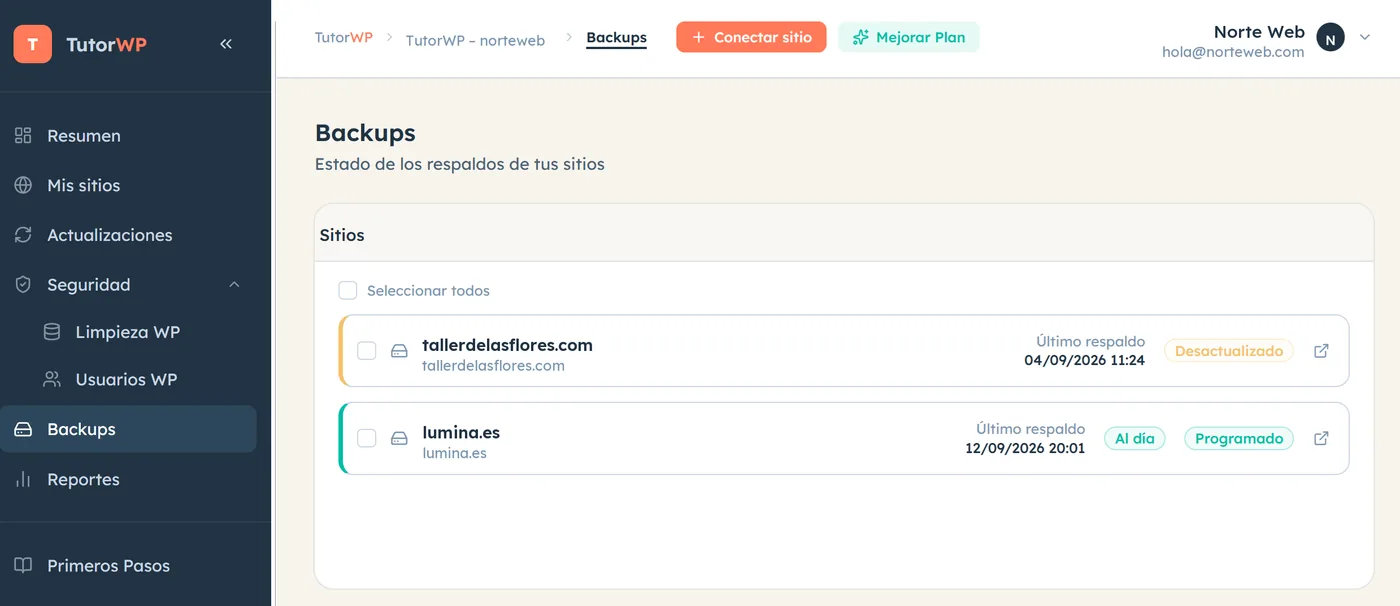
Task: Click the bold tallerdelasflores.com site name
Action: [507, 345]
